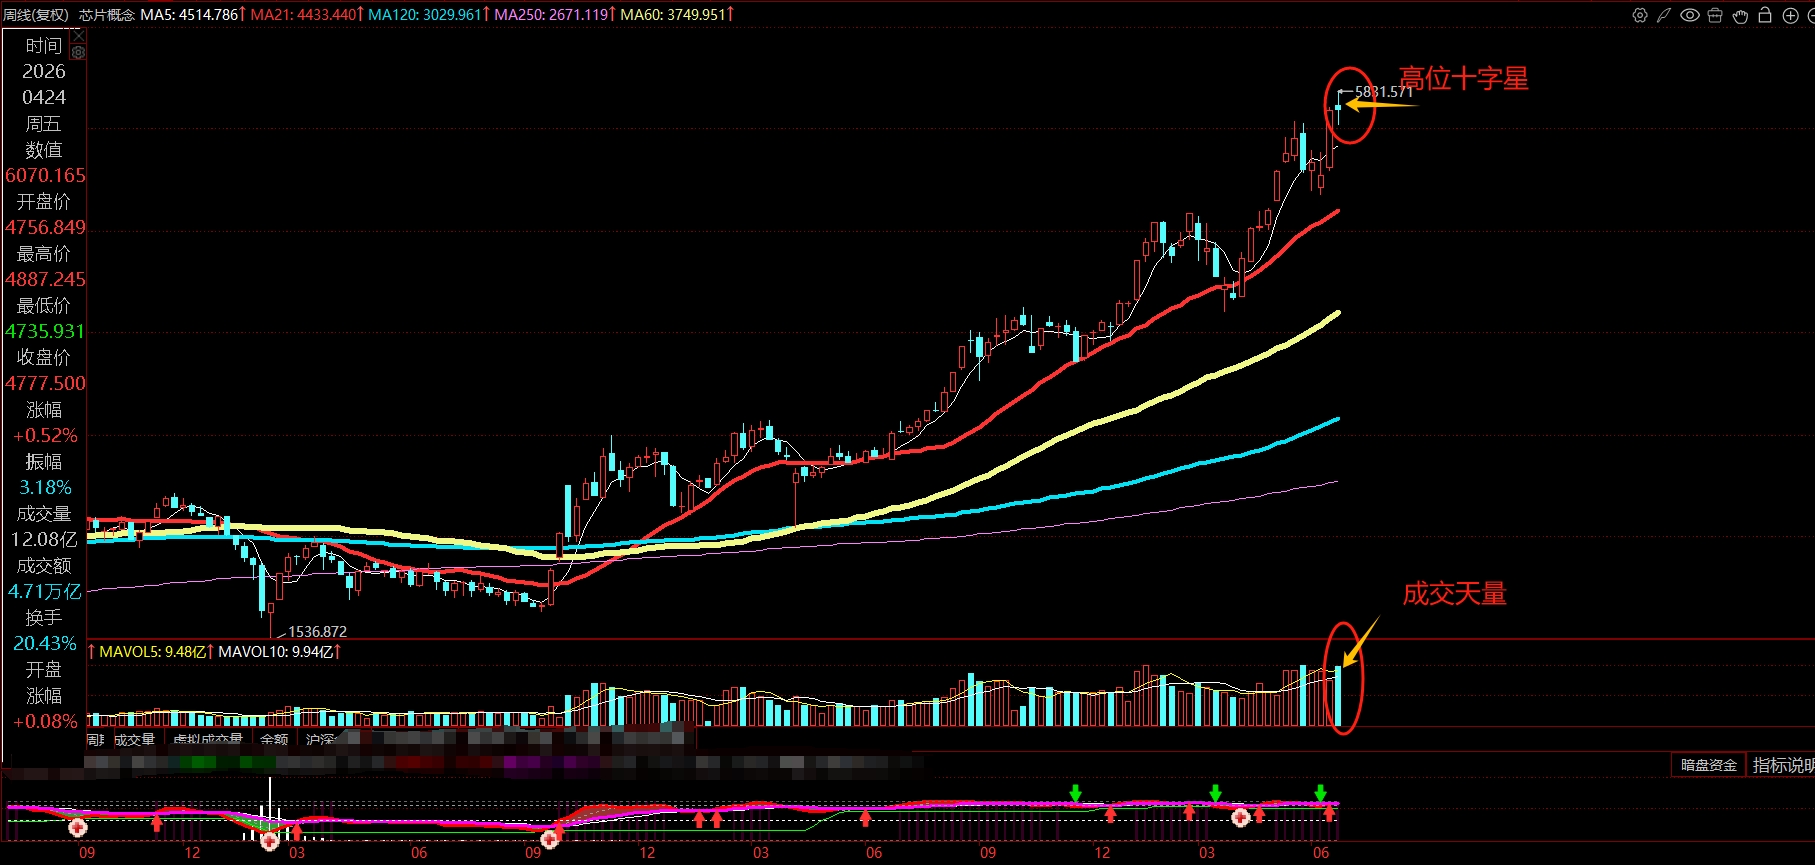This screenshot has height=865, width=1815.
Task: Click the 振幅 value 3.18%
Action: click(x=45, y=488)
